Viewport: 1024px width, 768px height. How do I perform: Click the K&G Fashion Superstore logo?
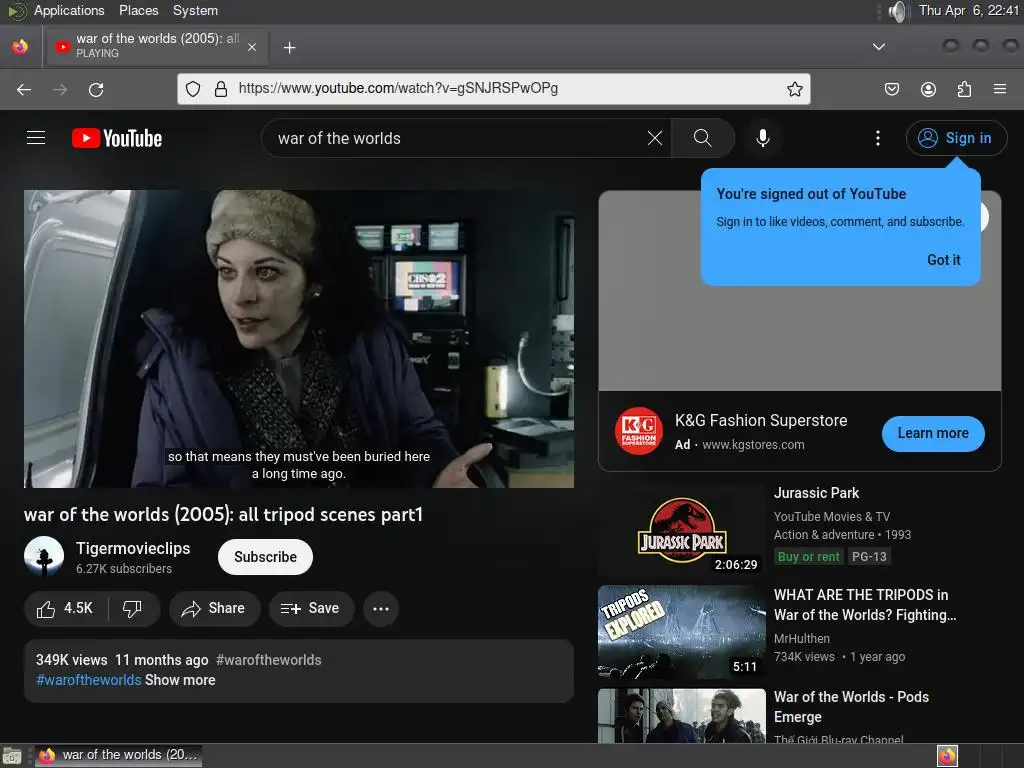[x=638, y=431]
